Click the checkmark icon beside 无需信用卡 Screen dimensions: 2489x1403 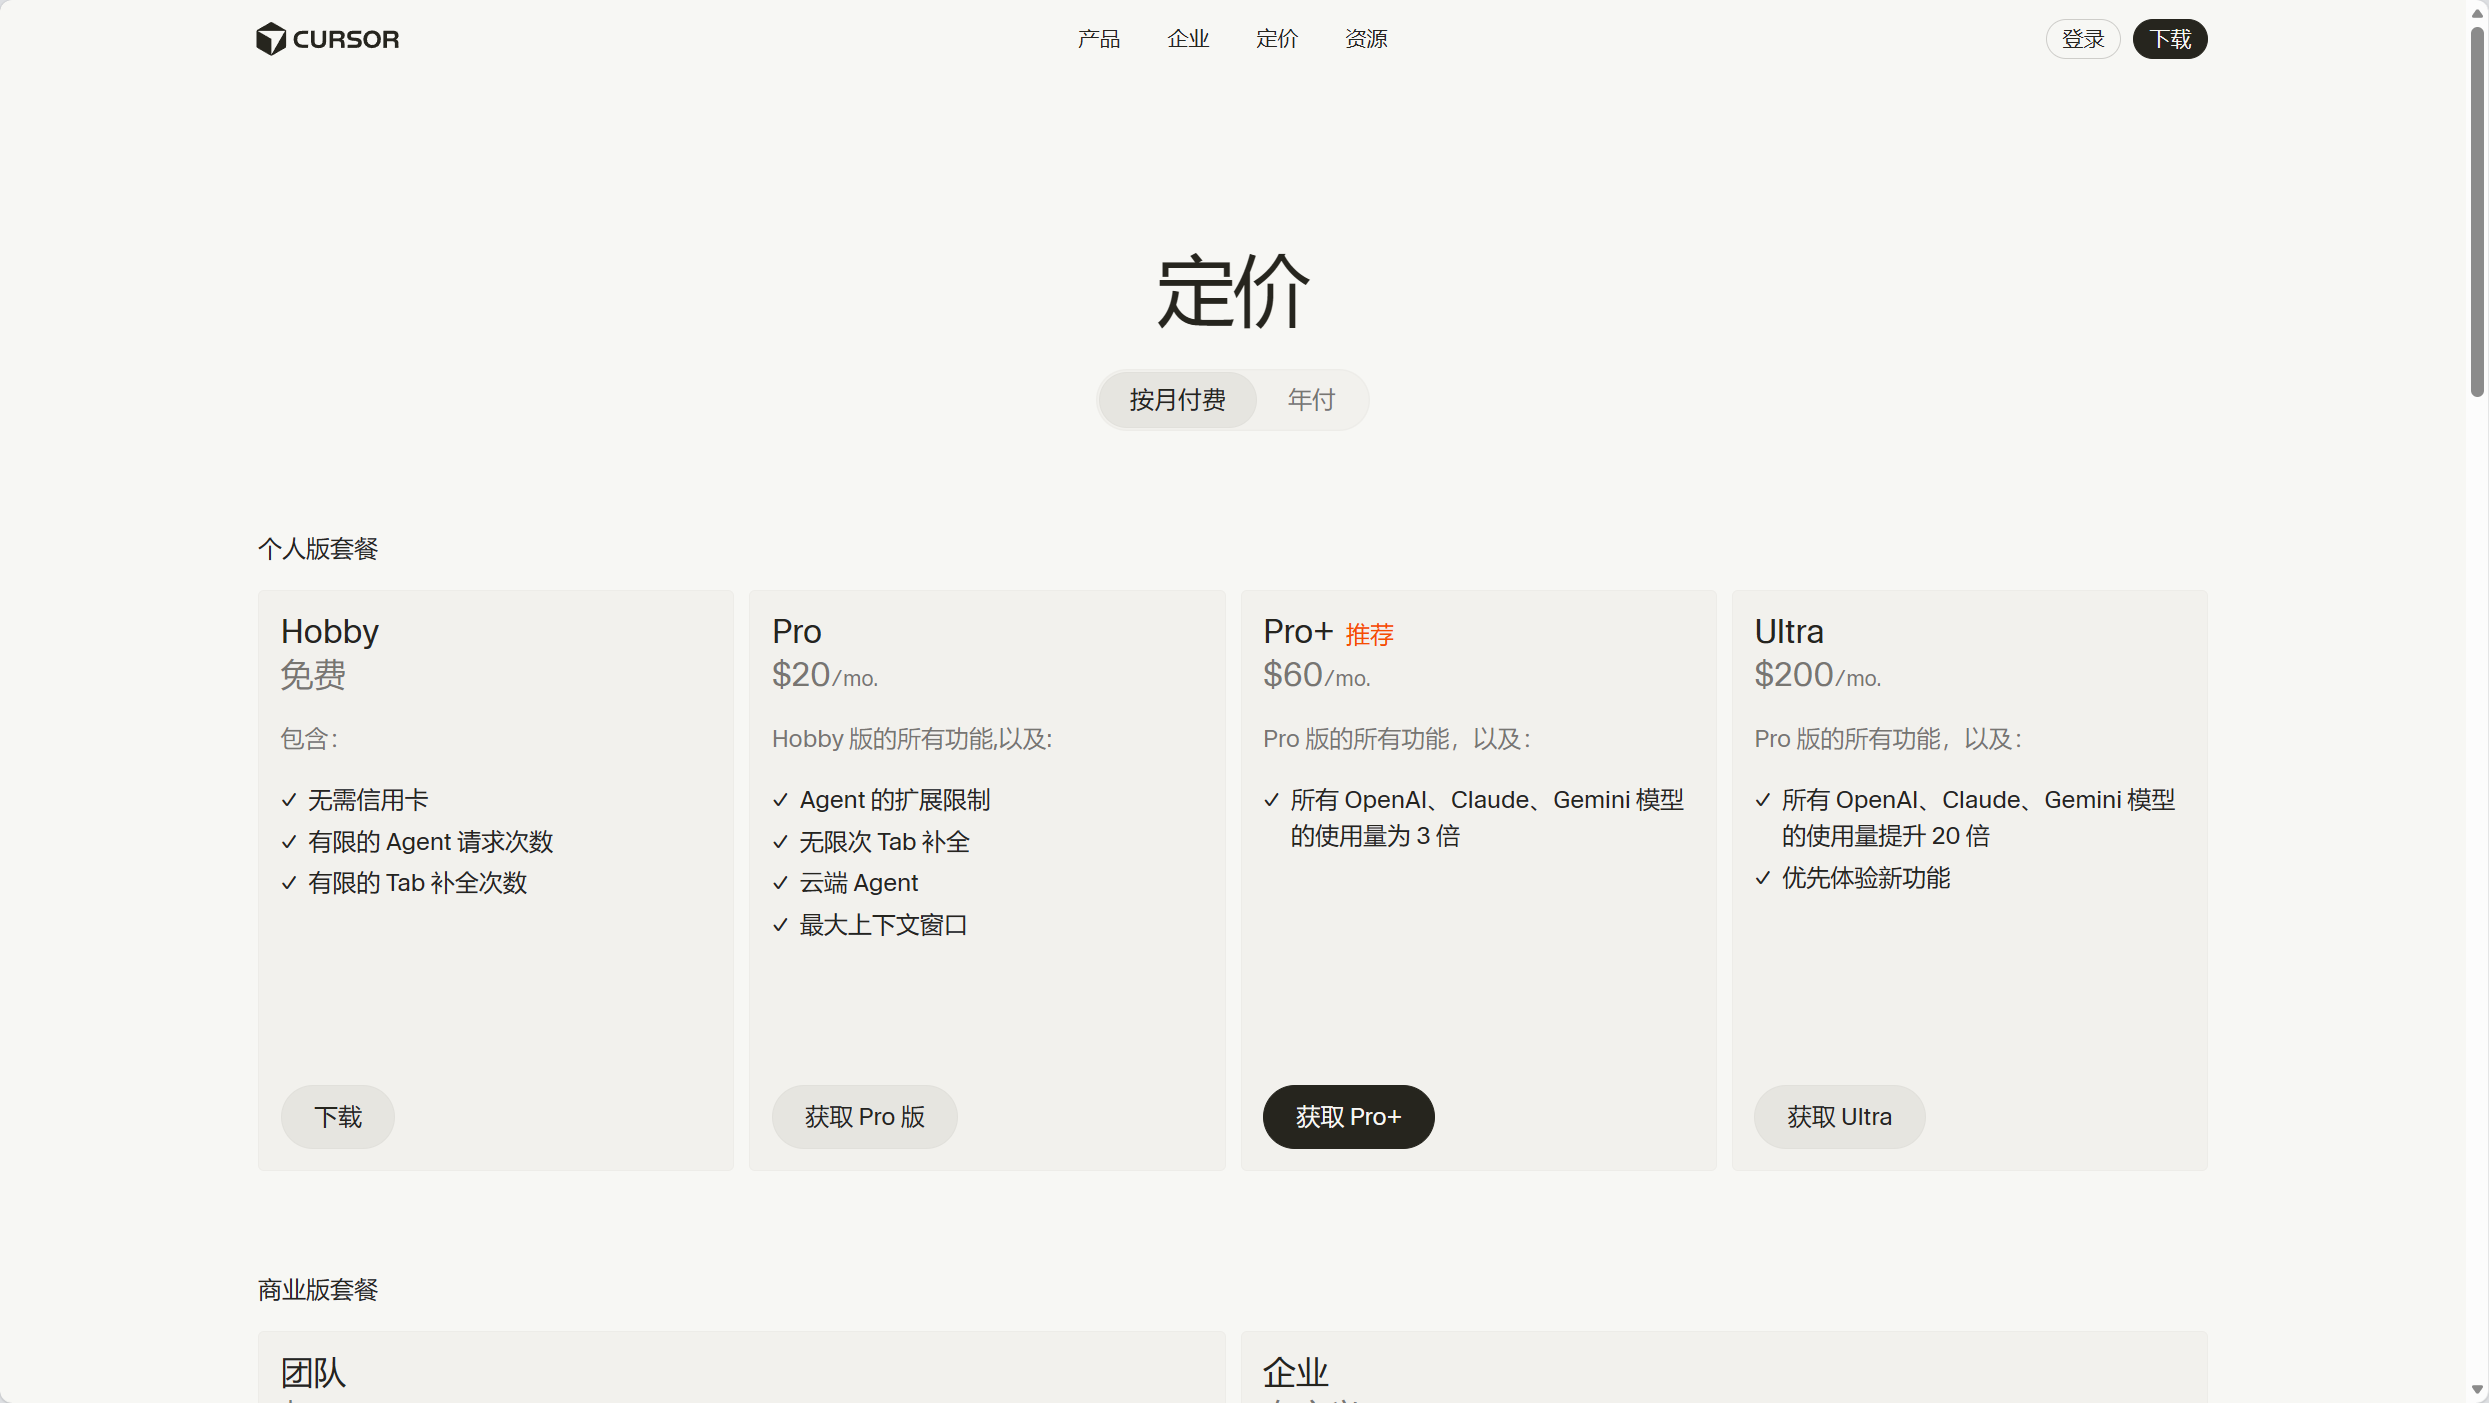tap(289, 800)
